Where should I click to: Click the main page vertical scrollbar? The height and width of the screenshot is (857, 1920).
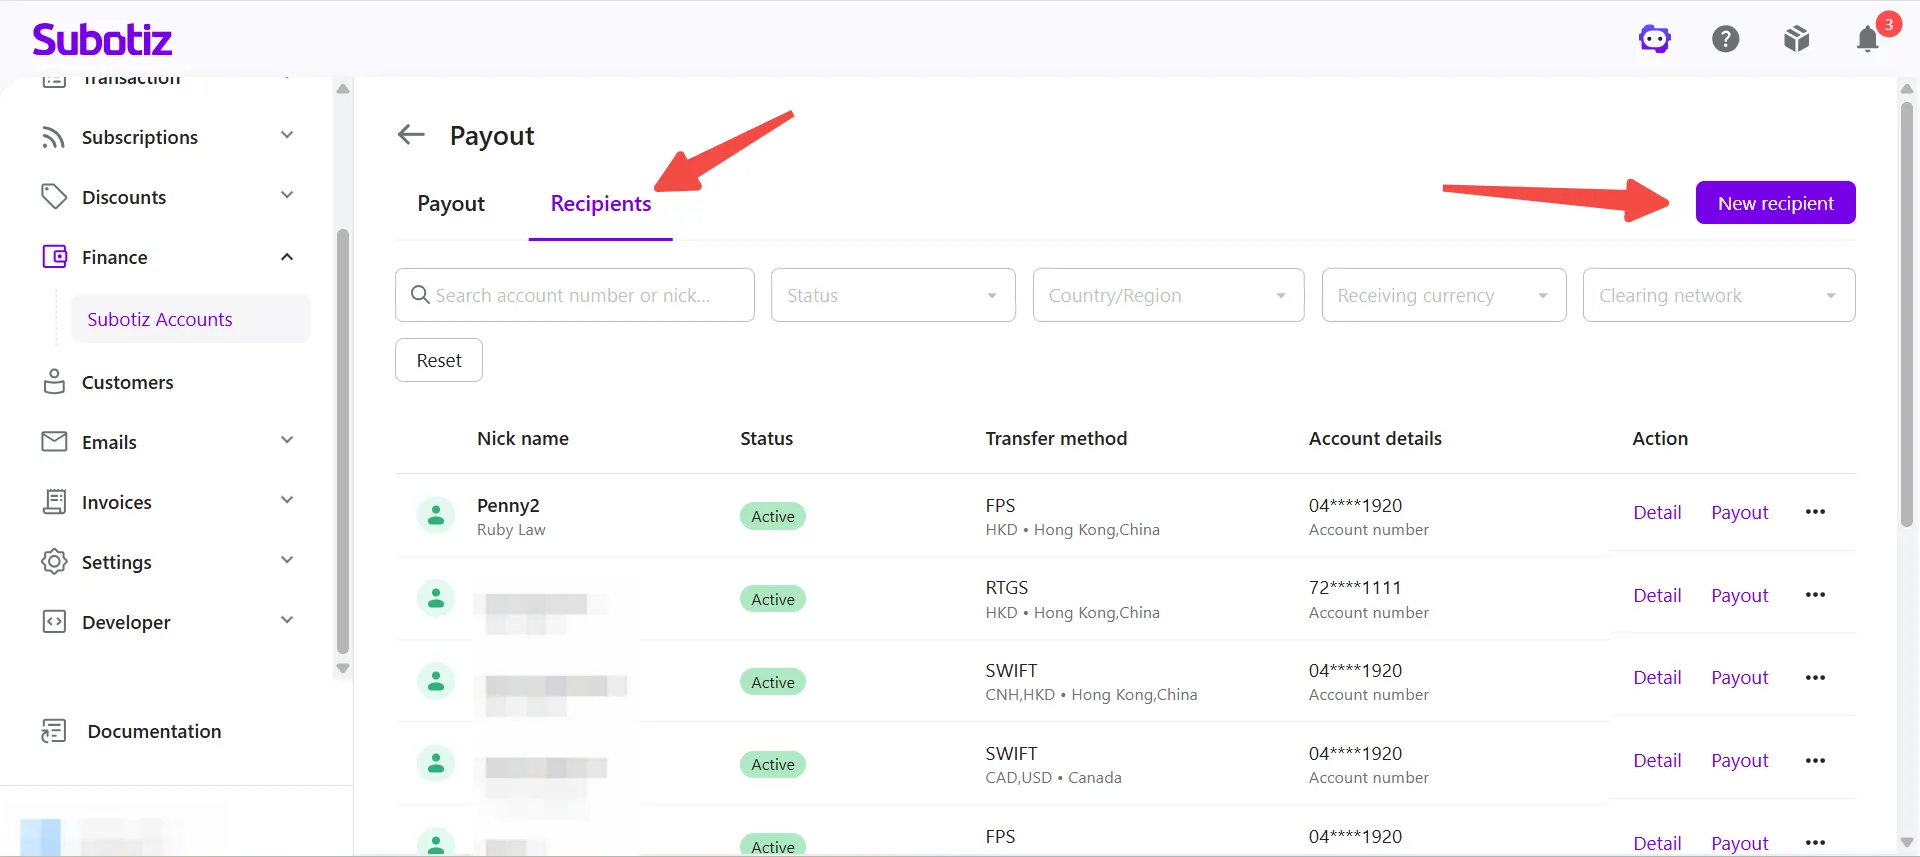[1907, 313]
